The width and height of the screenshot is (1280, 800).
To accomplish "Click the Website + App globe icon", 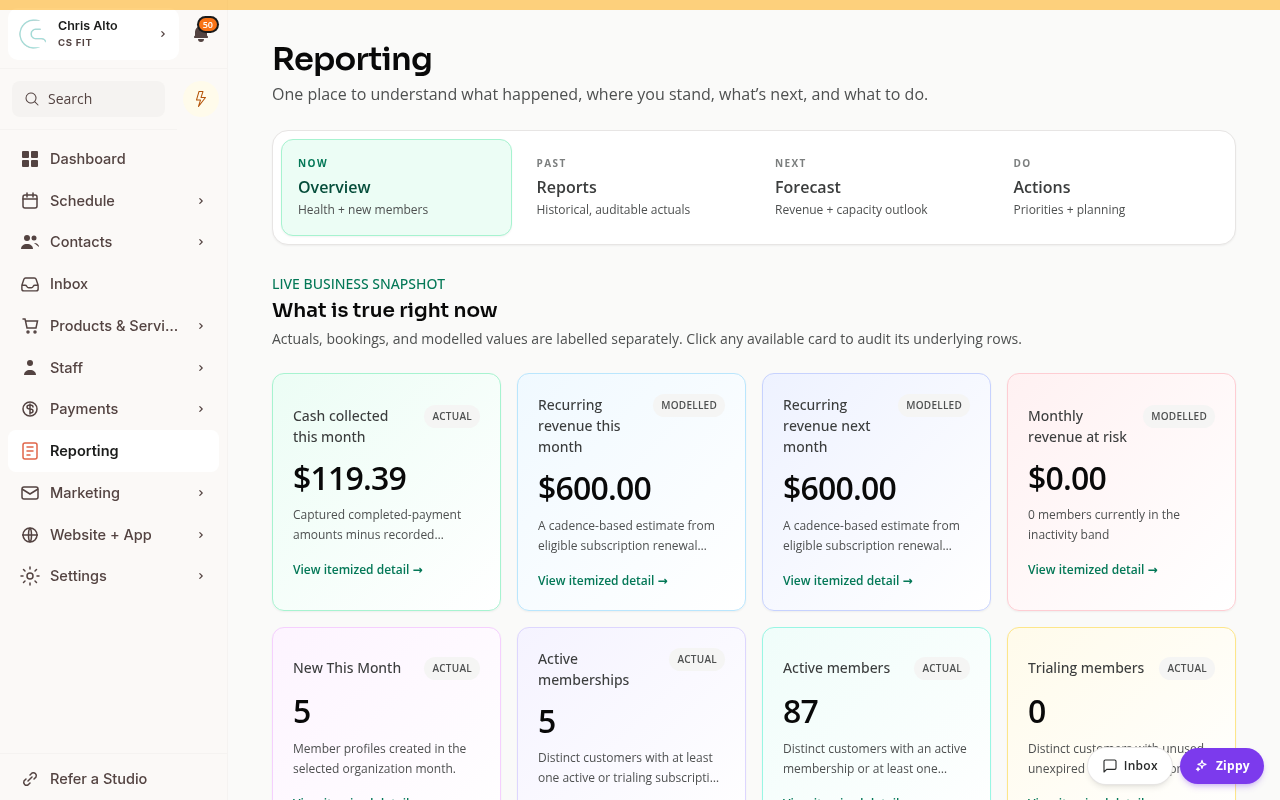I will pyautogui.click(x=30, y=535).
